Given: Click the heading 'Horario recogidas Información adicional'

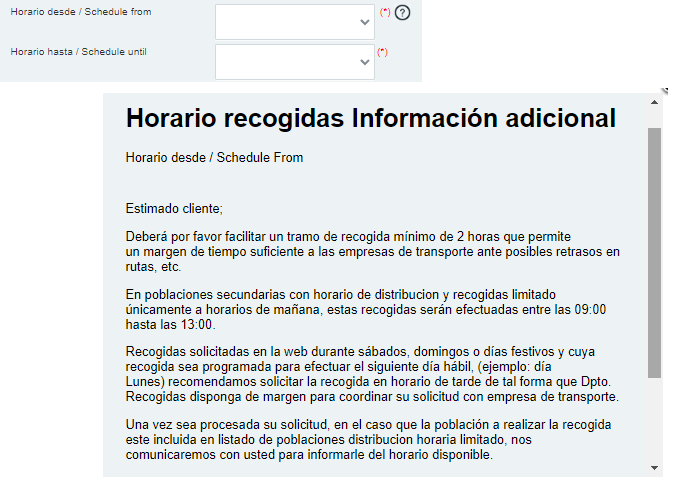Looking at the screenshot, I should (370, 118).
